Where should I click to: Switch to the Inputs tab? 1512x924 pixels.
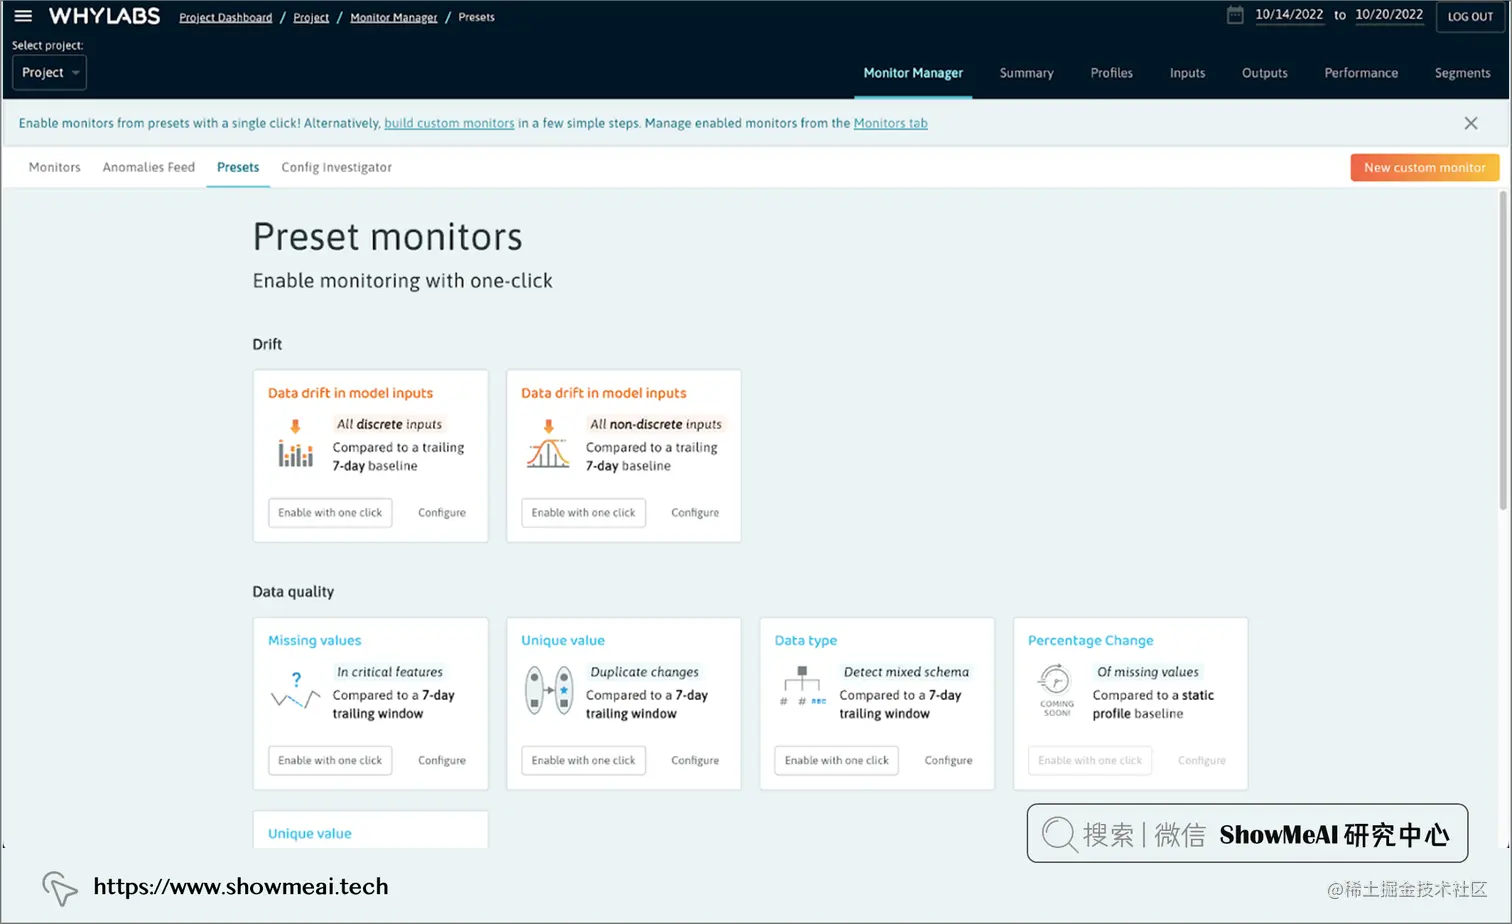[x=1187, y=73]
